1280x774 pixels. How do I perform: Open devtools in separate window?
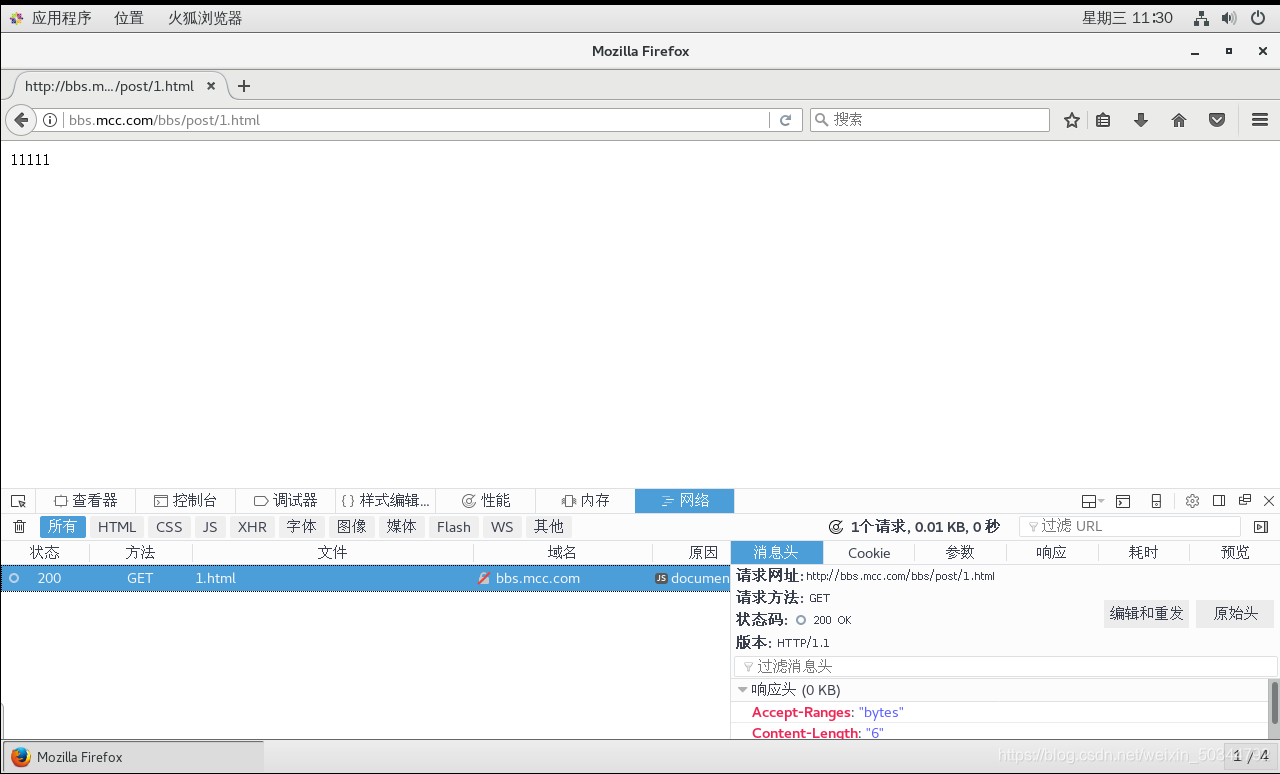click(x=1245, y=501)
